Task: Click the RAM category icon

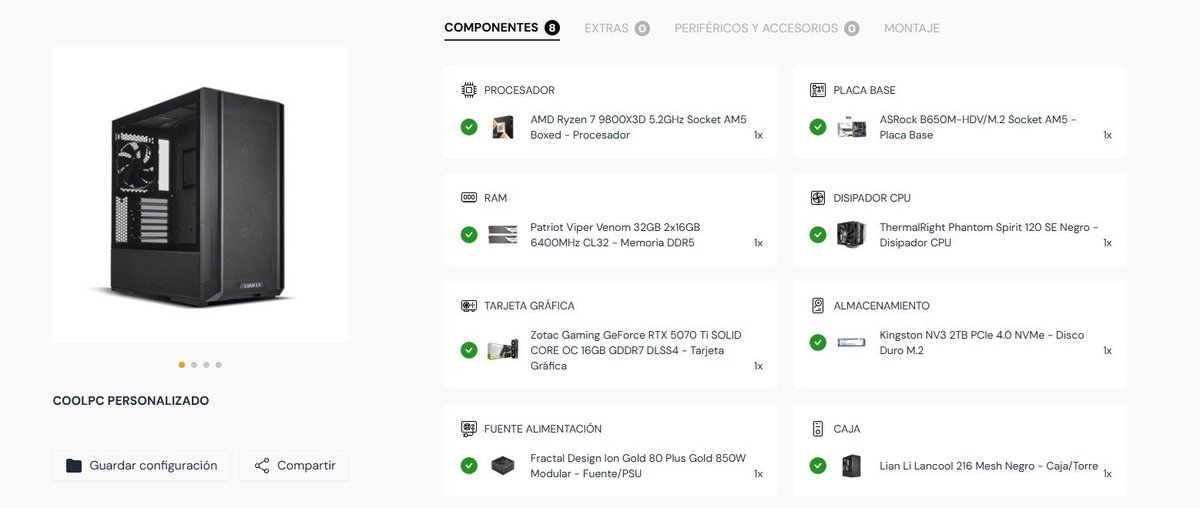Action: pyautogui.click(x=468, y=198)
